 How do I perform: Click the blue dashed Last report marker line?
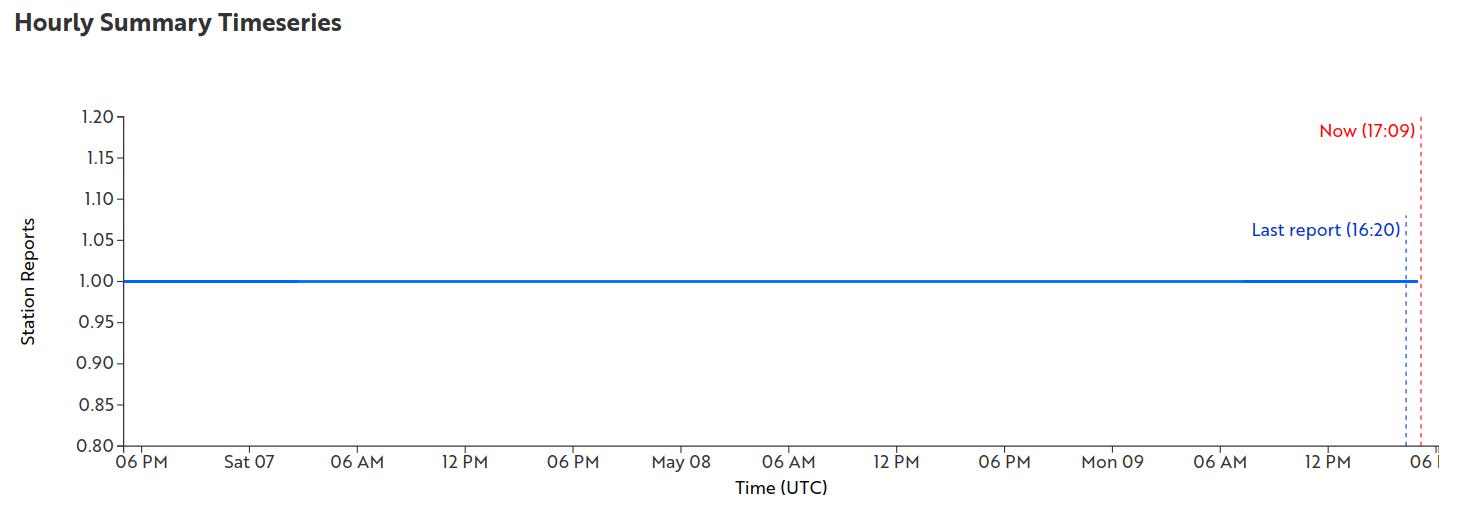(1406, 380)
